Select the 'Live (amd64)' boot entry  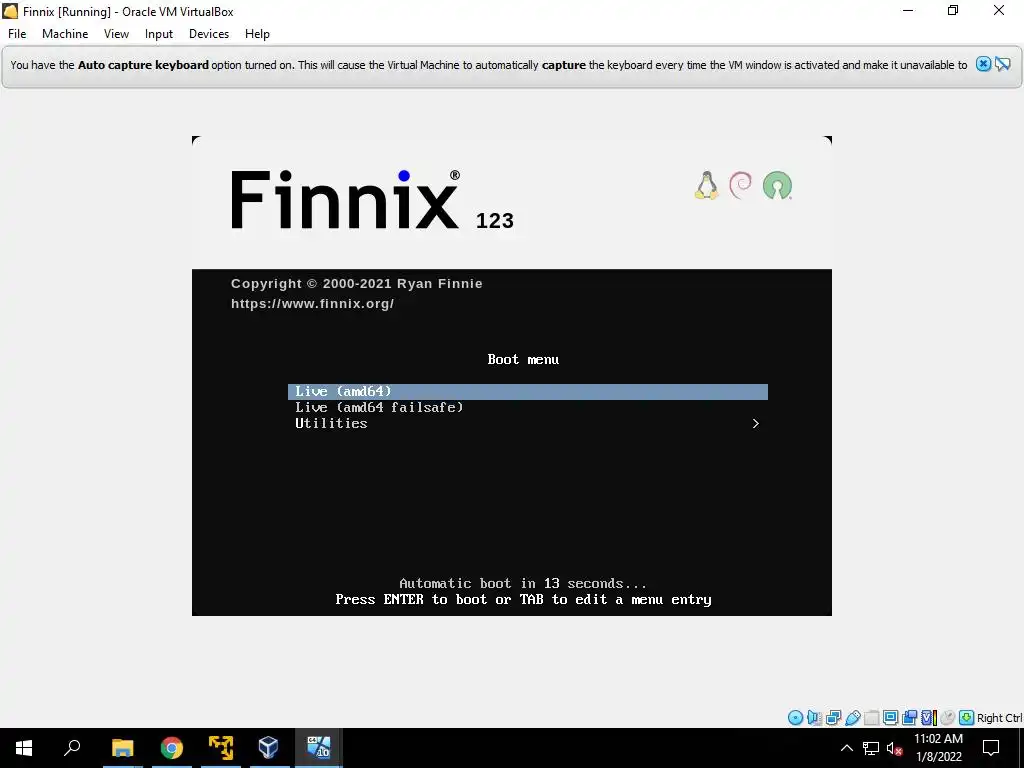pos(528,391)
